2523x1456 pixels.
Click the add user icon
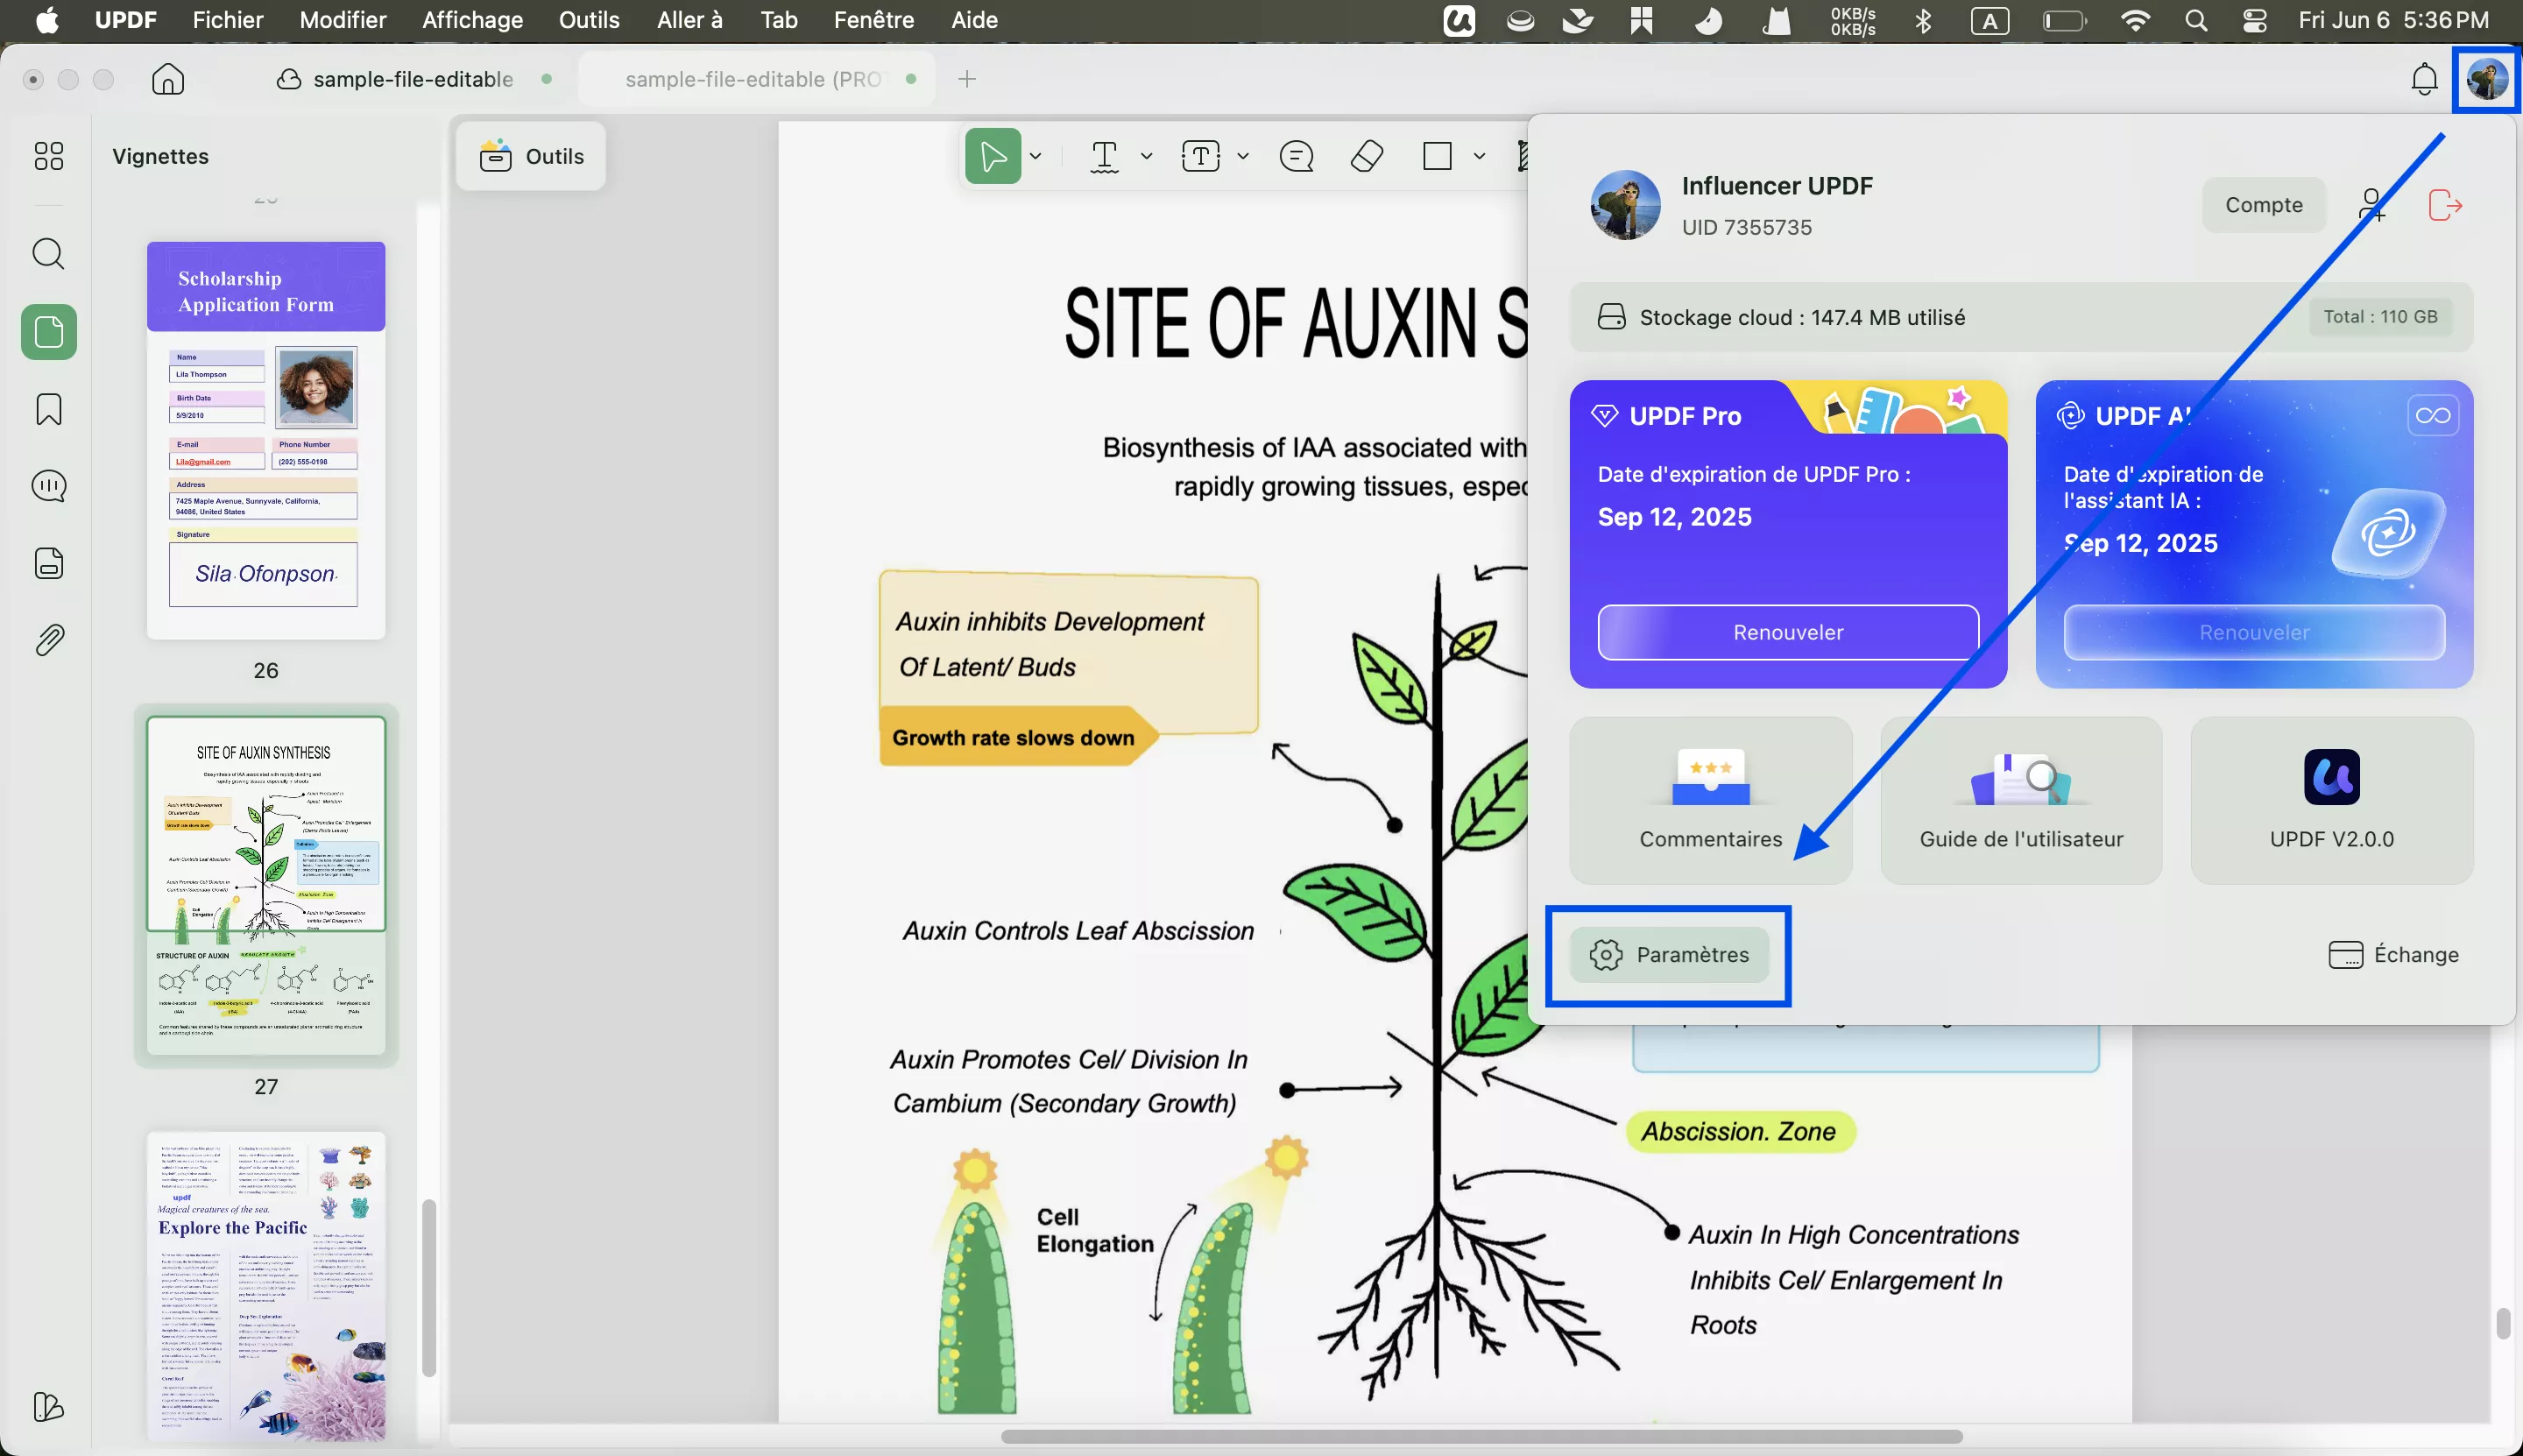coord(2371,205)
